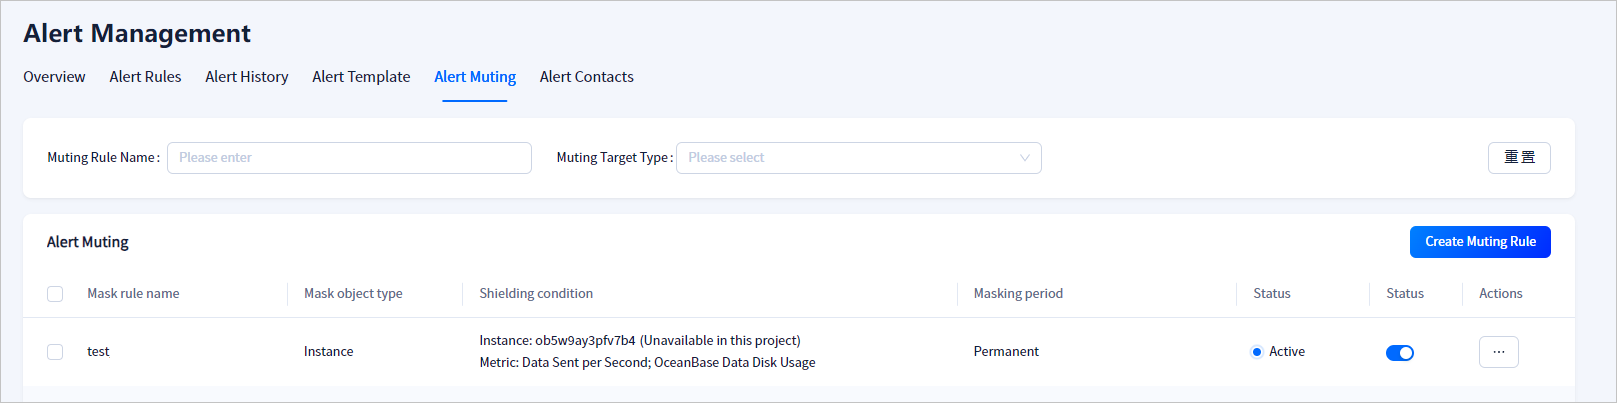Open the Alert Template tab
This screenshot has width=1617, height=403.
click(x=361, y=77)
